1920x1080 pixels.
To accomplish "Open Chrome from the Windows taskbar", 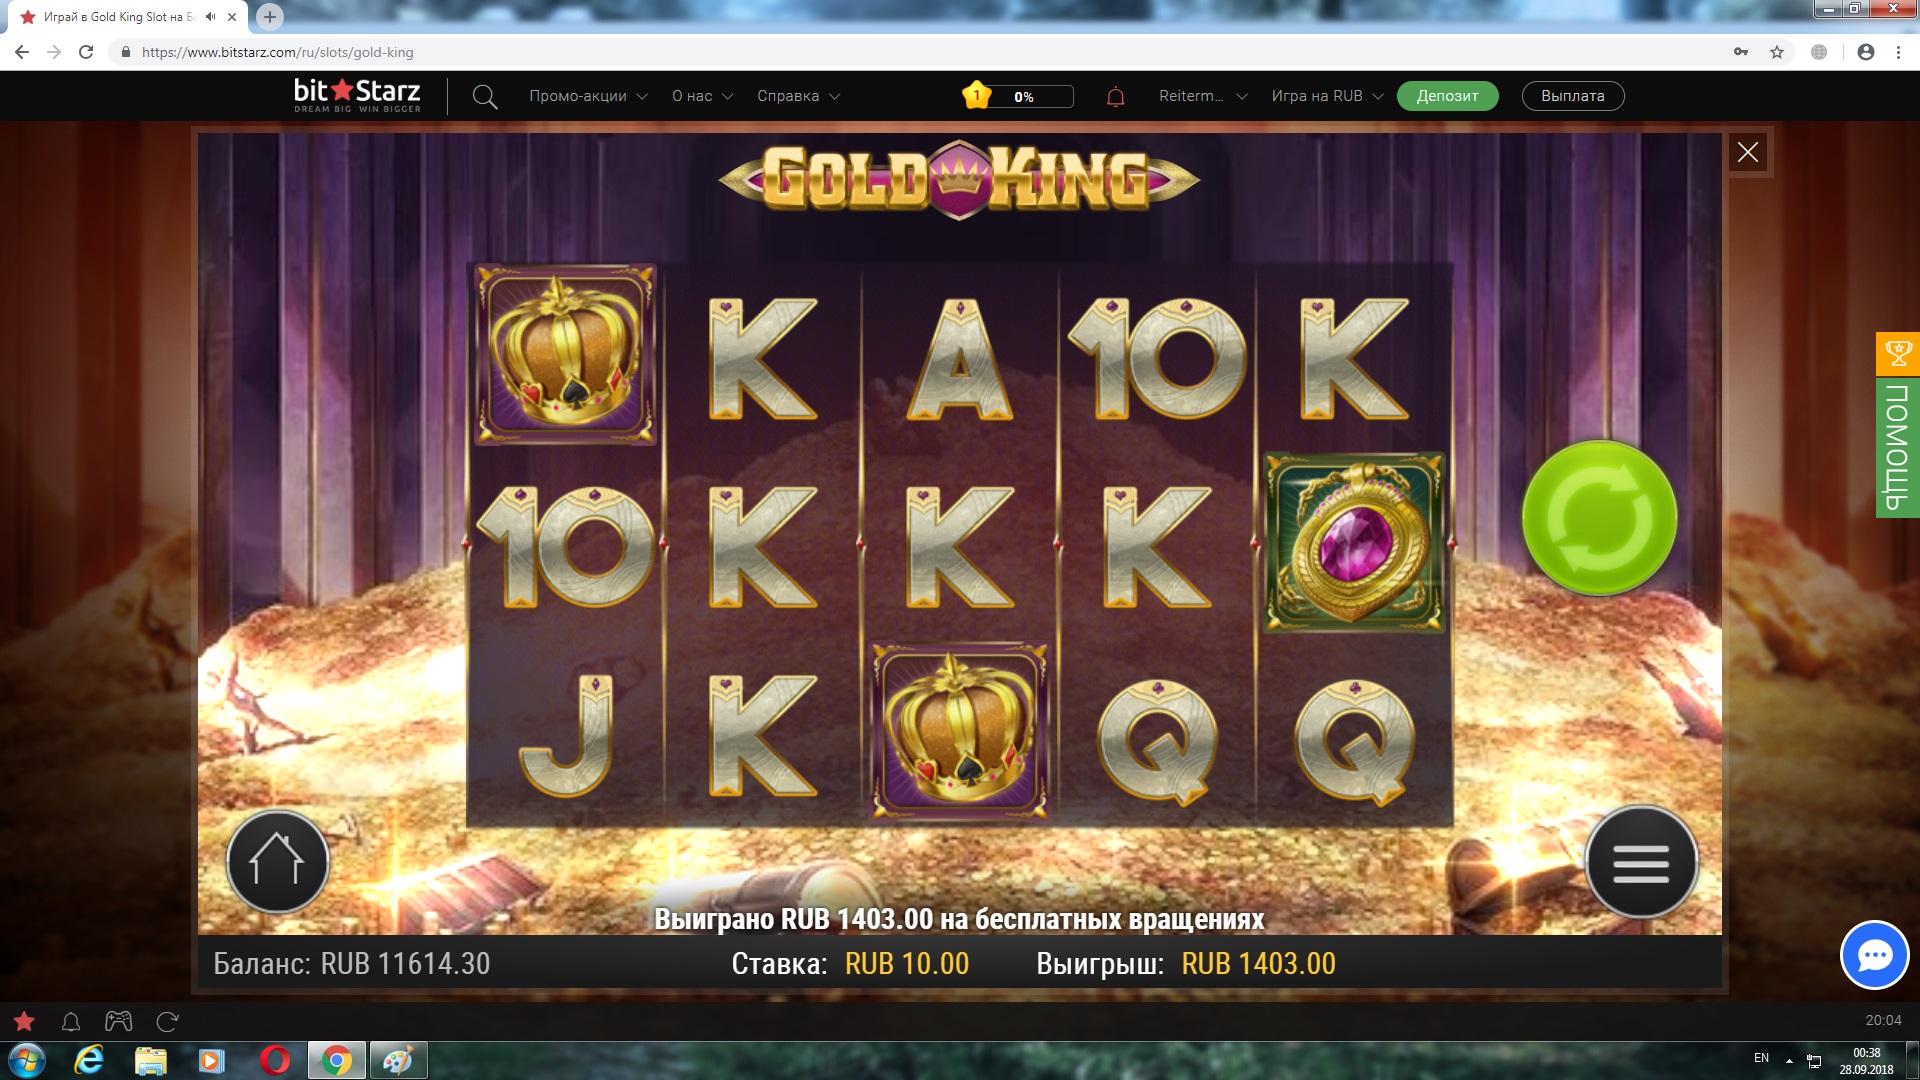I will (337, 1060).
